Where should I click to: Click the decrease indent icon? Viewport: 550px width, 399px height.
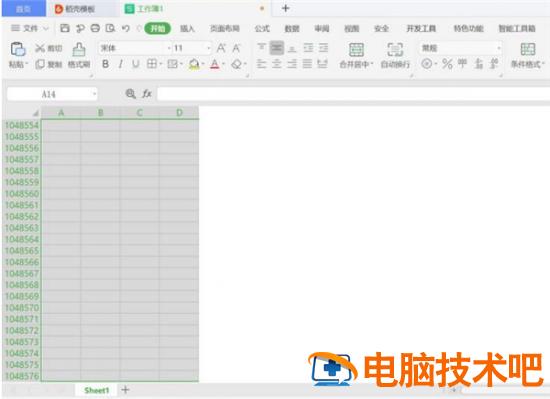[x=308, y=47]
